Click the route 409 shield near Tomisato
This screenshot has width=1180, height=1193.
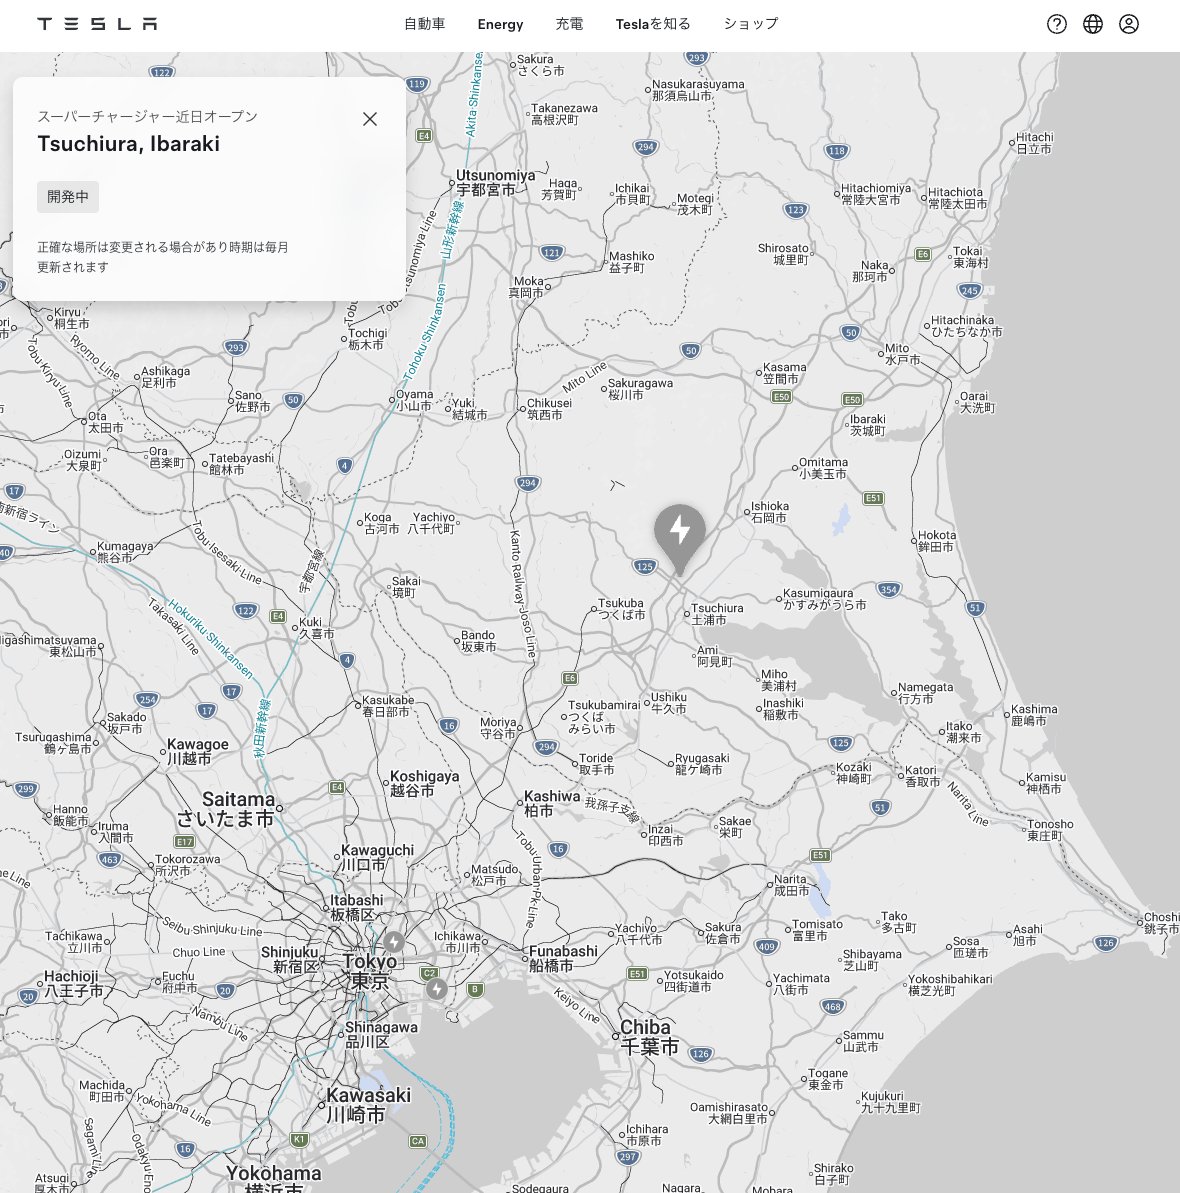pos(767,946)
